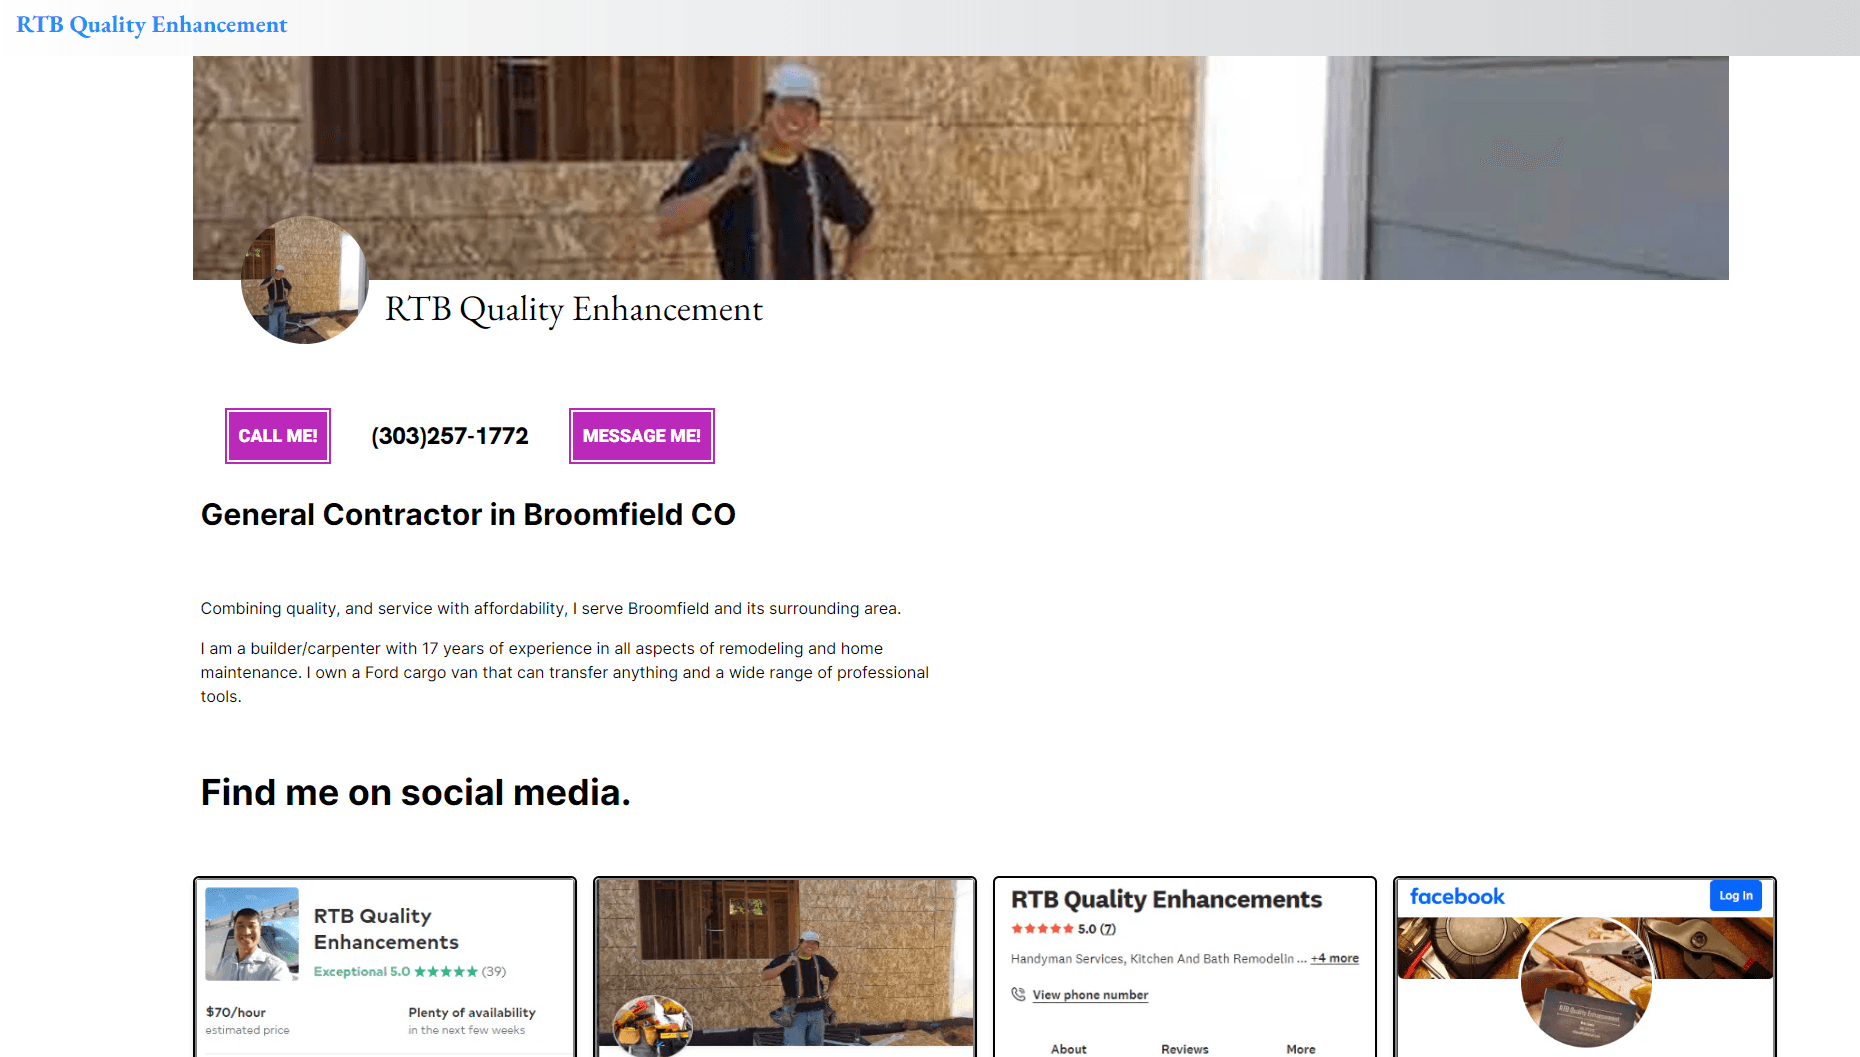Open the facebook logo in the card
This screenshot has height=1057, width=1860.
pos(1457,897)
